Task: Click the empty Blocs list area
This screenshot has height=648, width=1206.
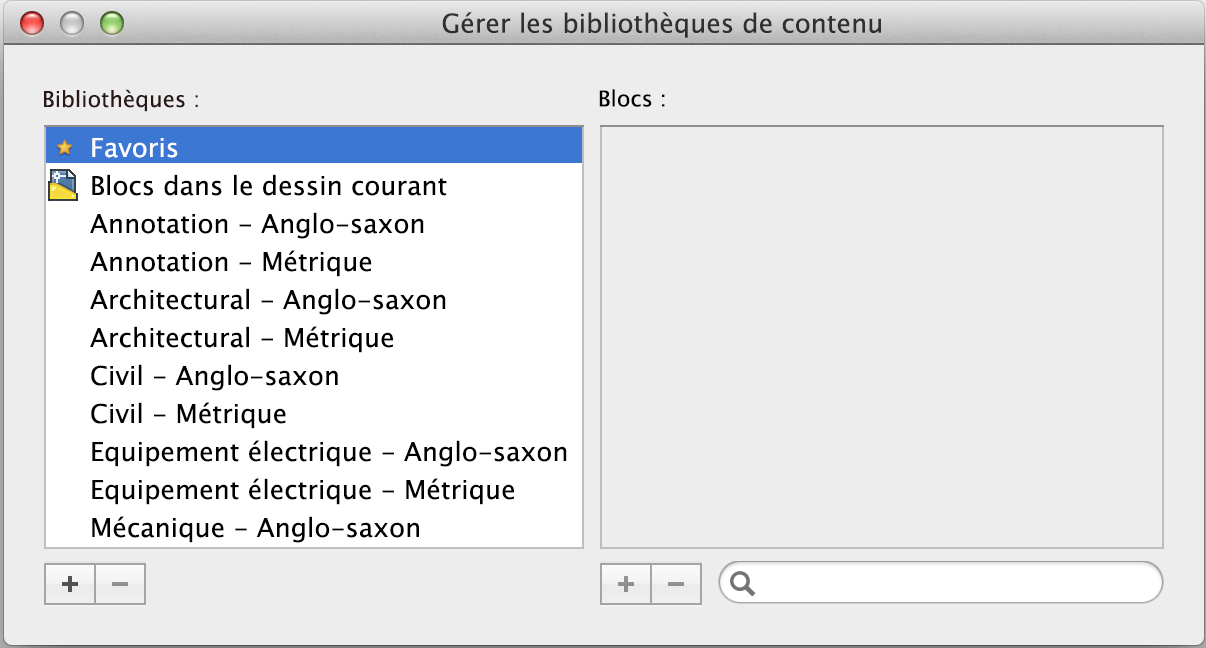Action: click(x=881, y=336)
